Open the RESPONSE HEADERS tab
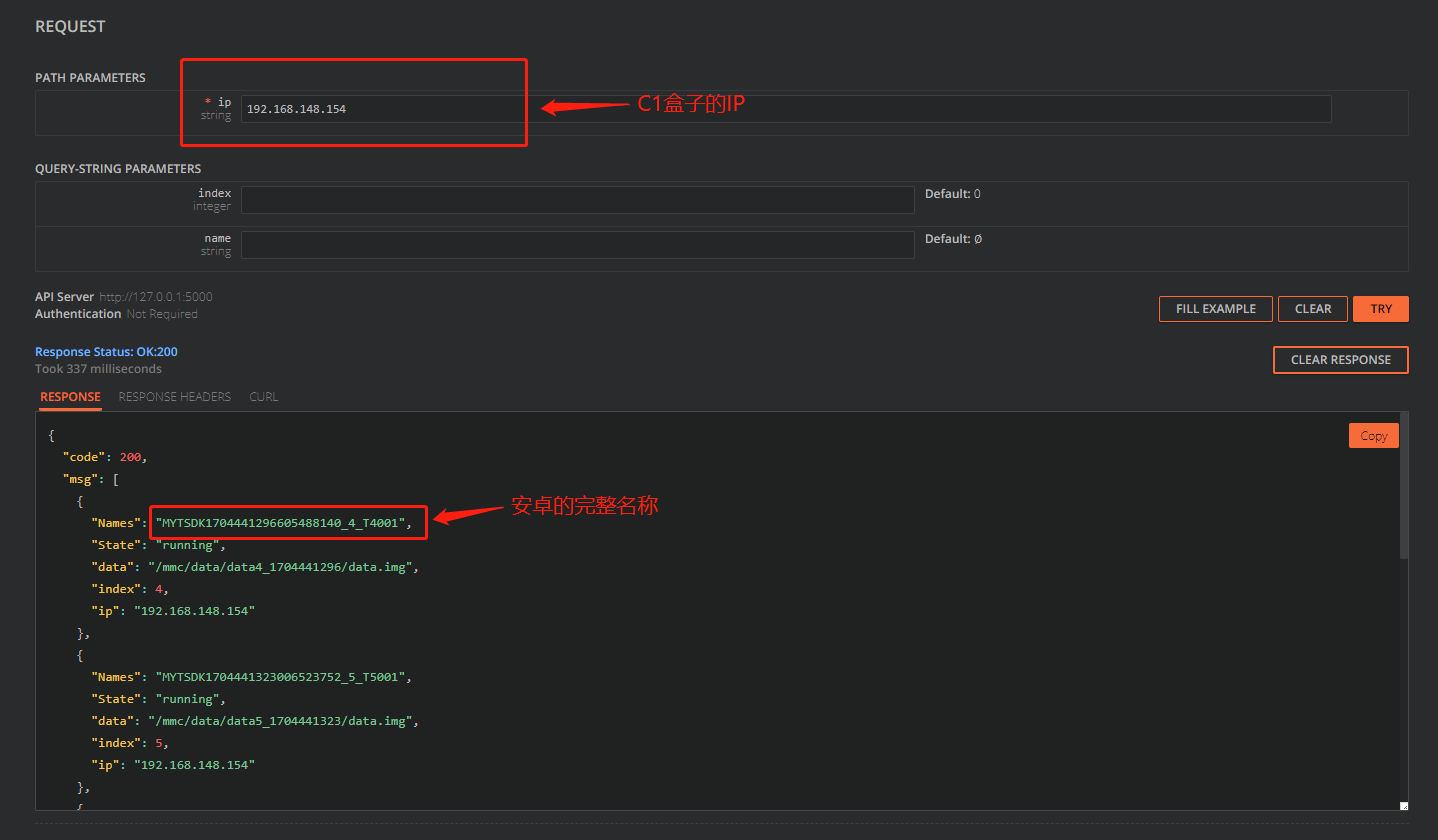Image resolution: width=1438 pixels, height=840 pixels. (174, 397)
